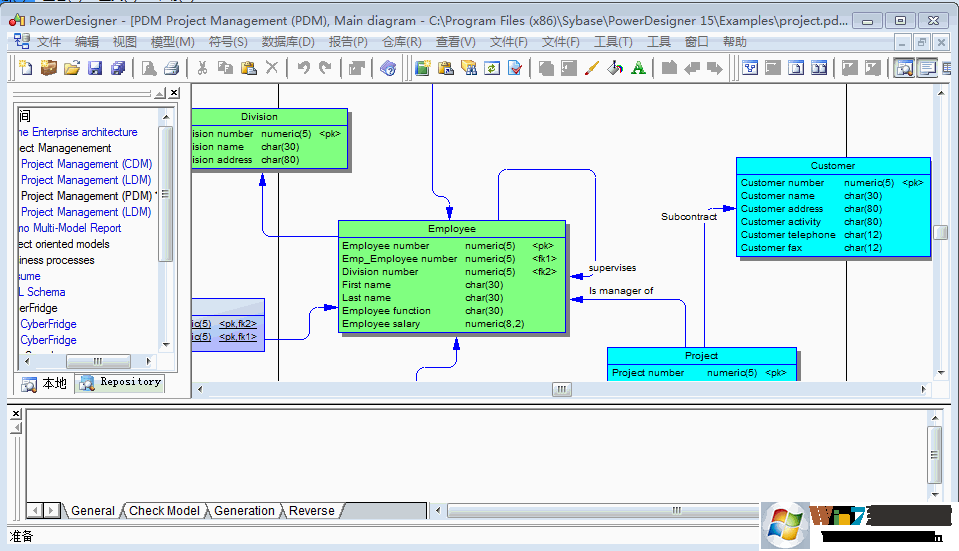Viewport: 959px width, 551px height.
Task: Click the paint bucket fill color icon
Action: tap(615, 68)
